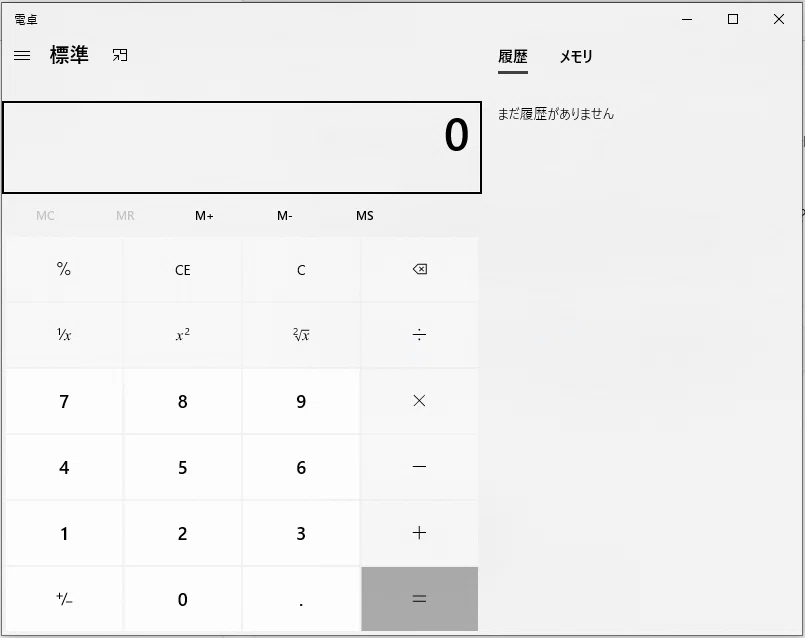Clear all with the C button

[301, 269]
